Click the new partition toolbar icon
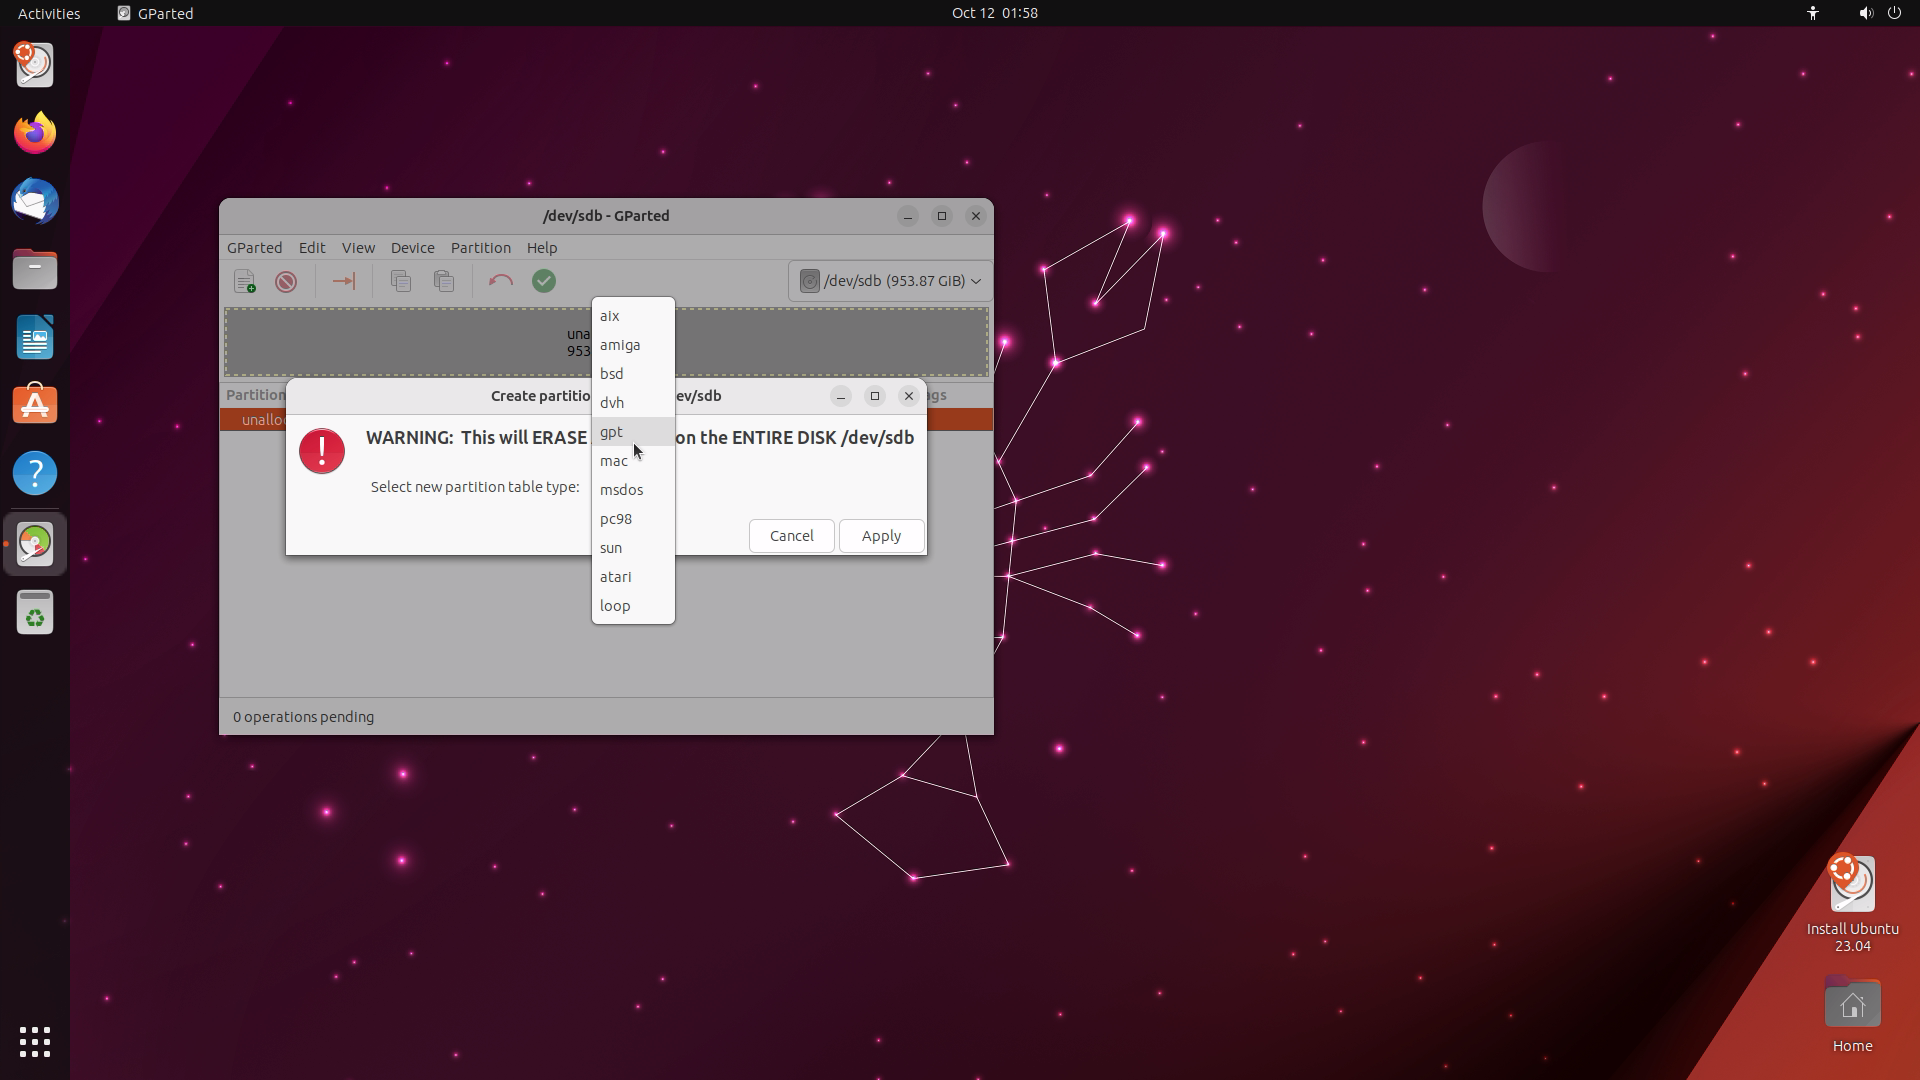Image resolution: width=1920 pixels, height=1080 pixels. pos(245,282)
